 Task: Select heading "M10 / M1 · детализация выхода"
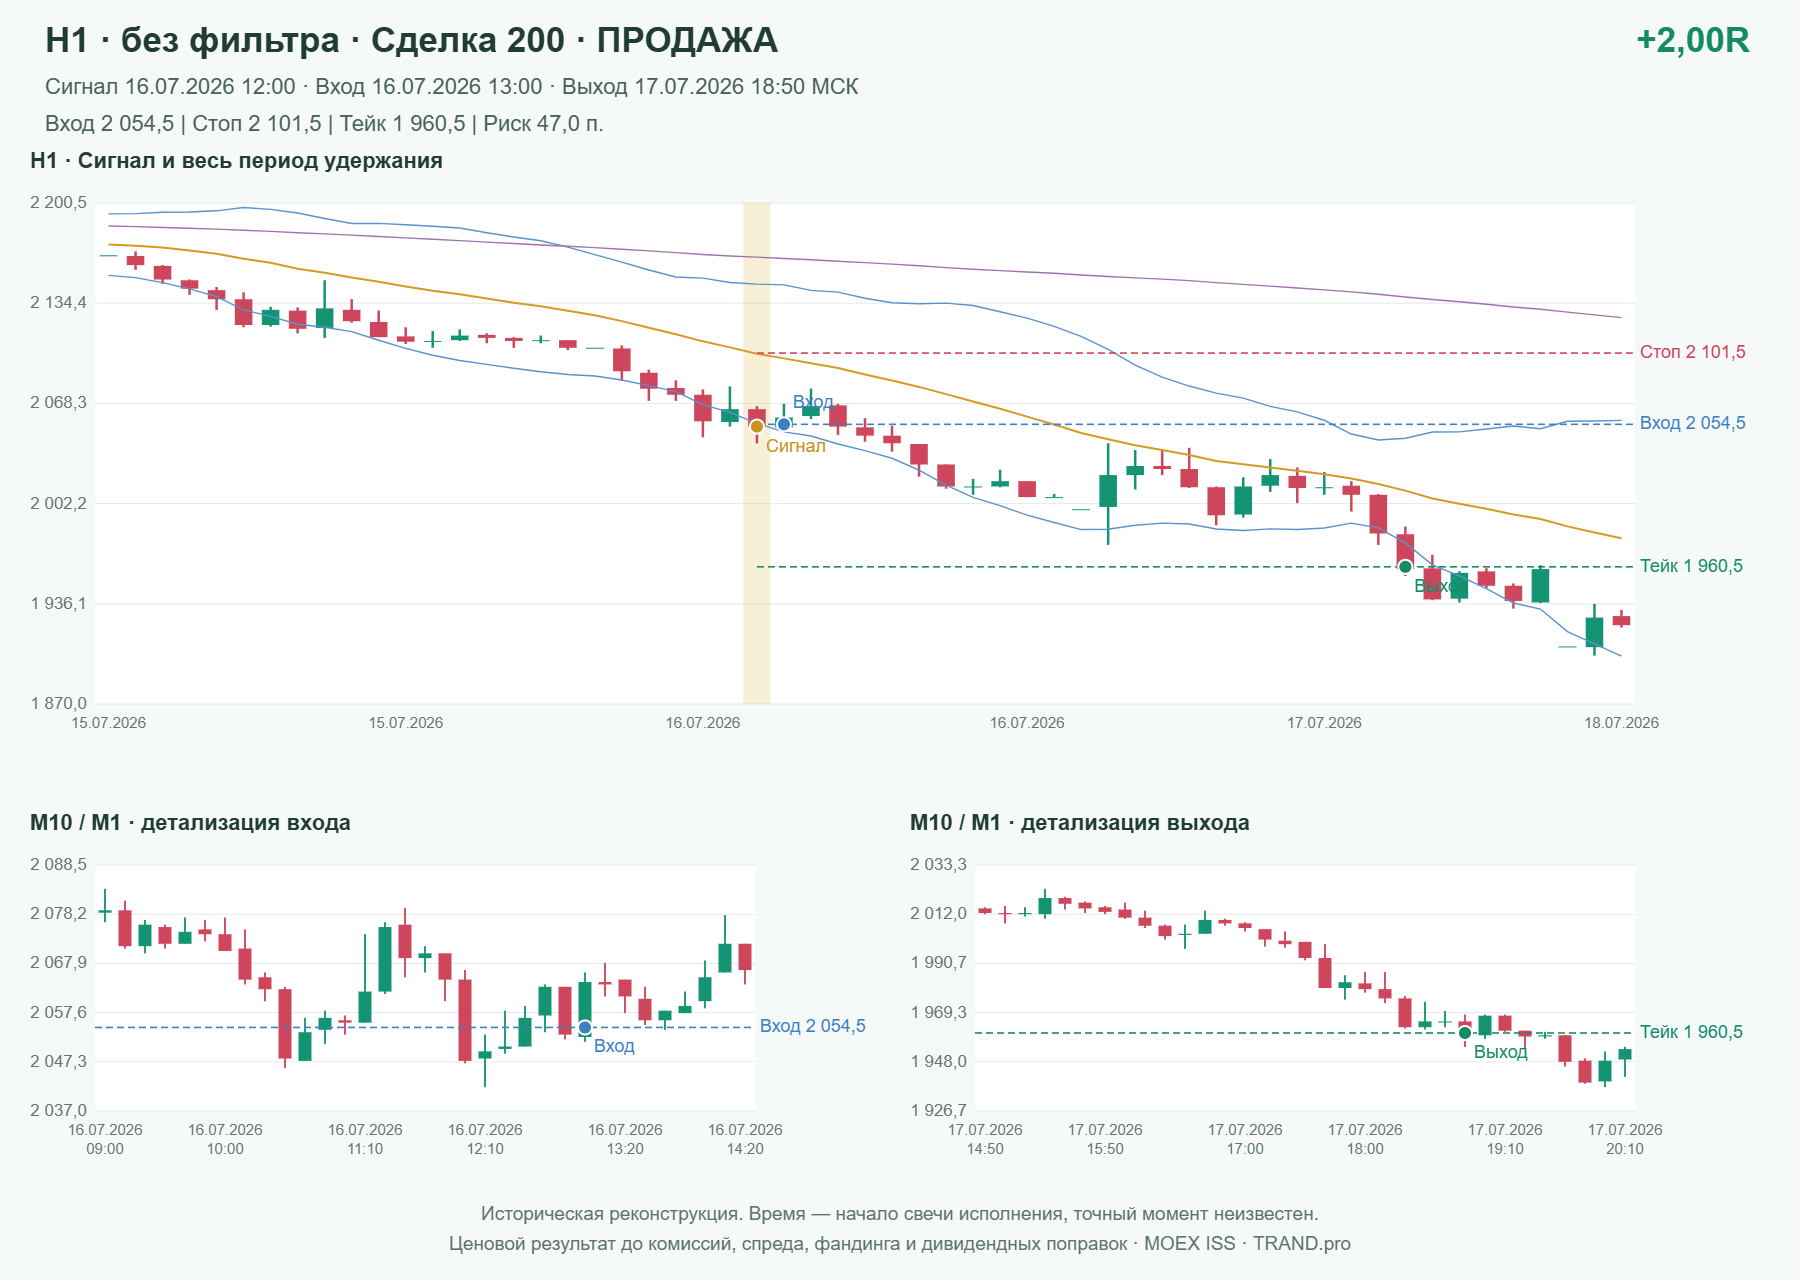(x=1080, y=823)
